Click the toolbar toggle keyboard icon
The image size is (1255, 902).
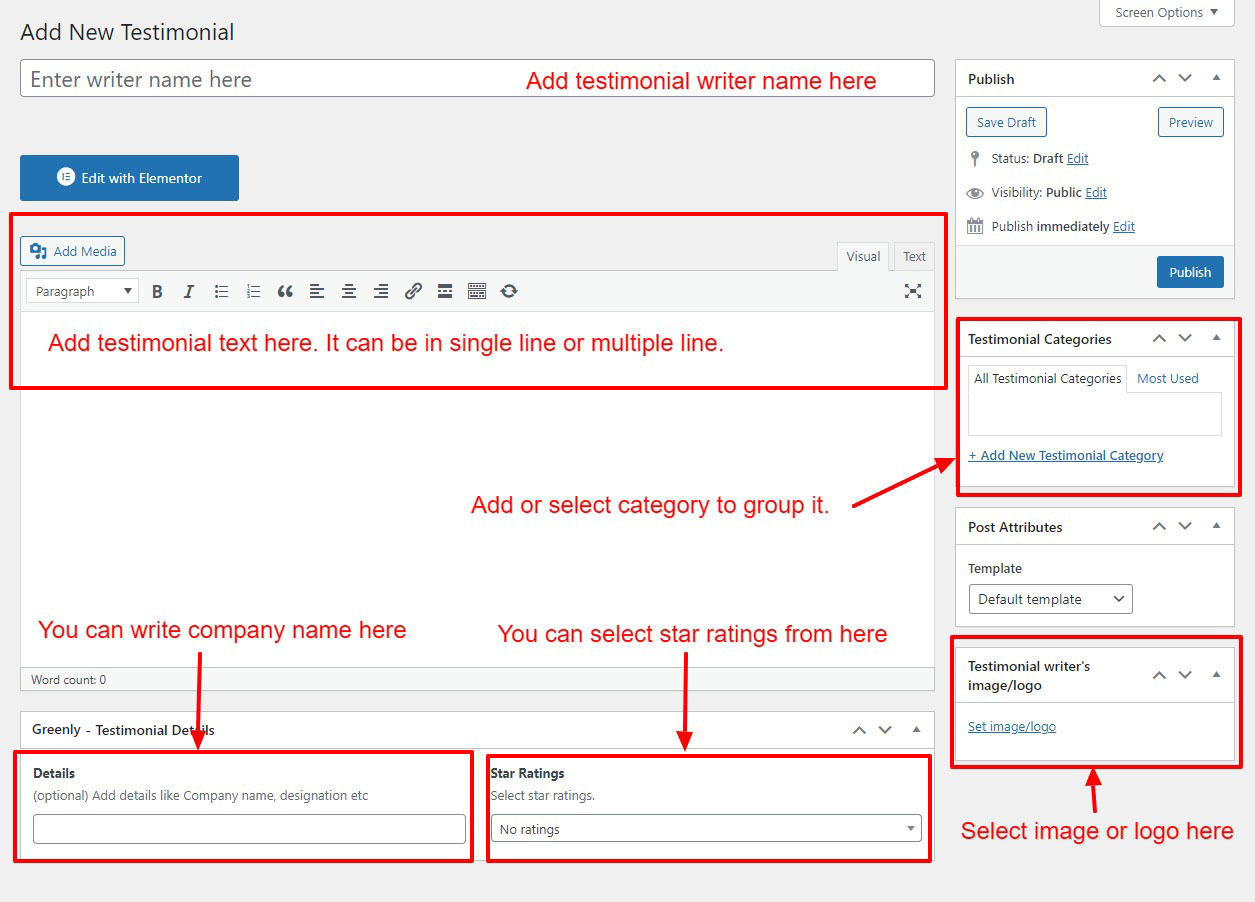(x=477, y=291)
